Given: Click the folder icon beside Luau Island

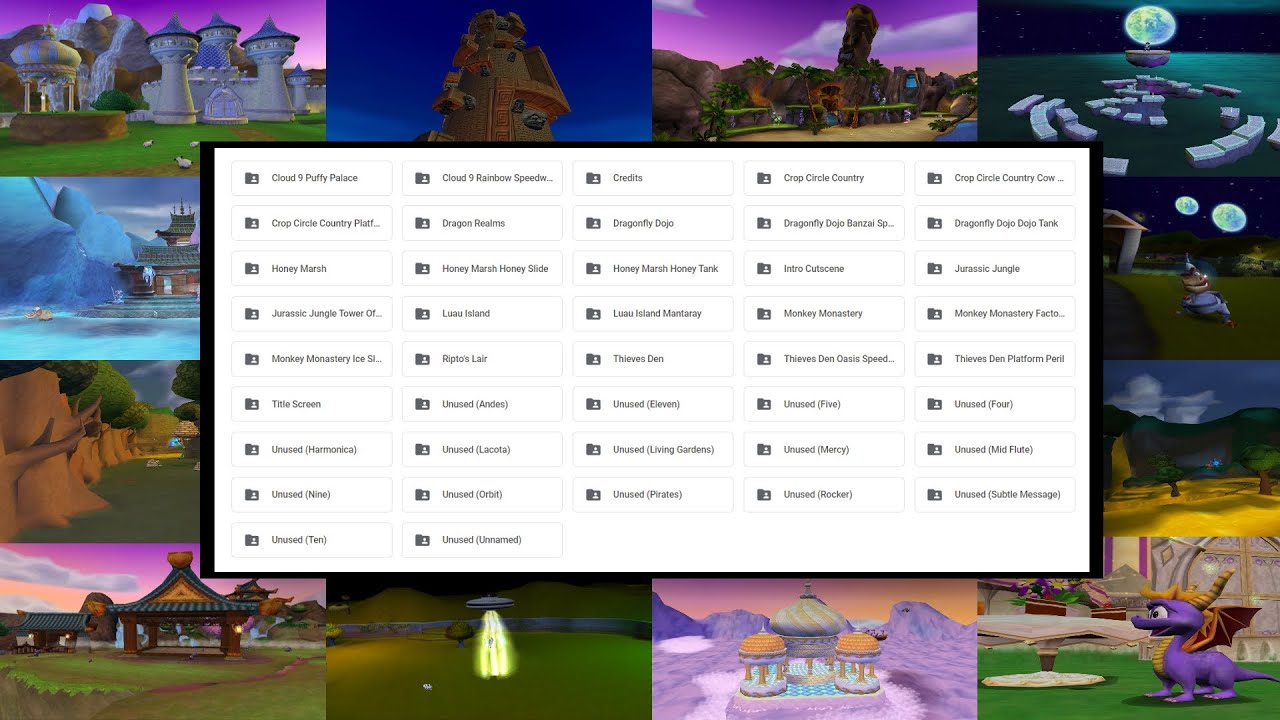Looking at the screenshot, I should pyautogui.click(x=422, y=314).
